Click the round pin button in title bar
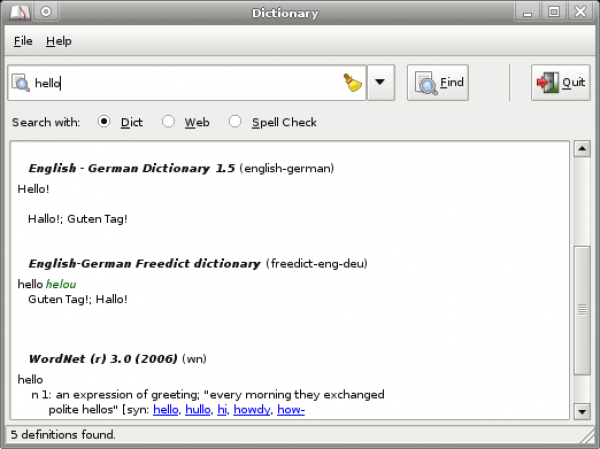Viewport: 600px width, 449px height. tap(46, 12)
